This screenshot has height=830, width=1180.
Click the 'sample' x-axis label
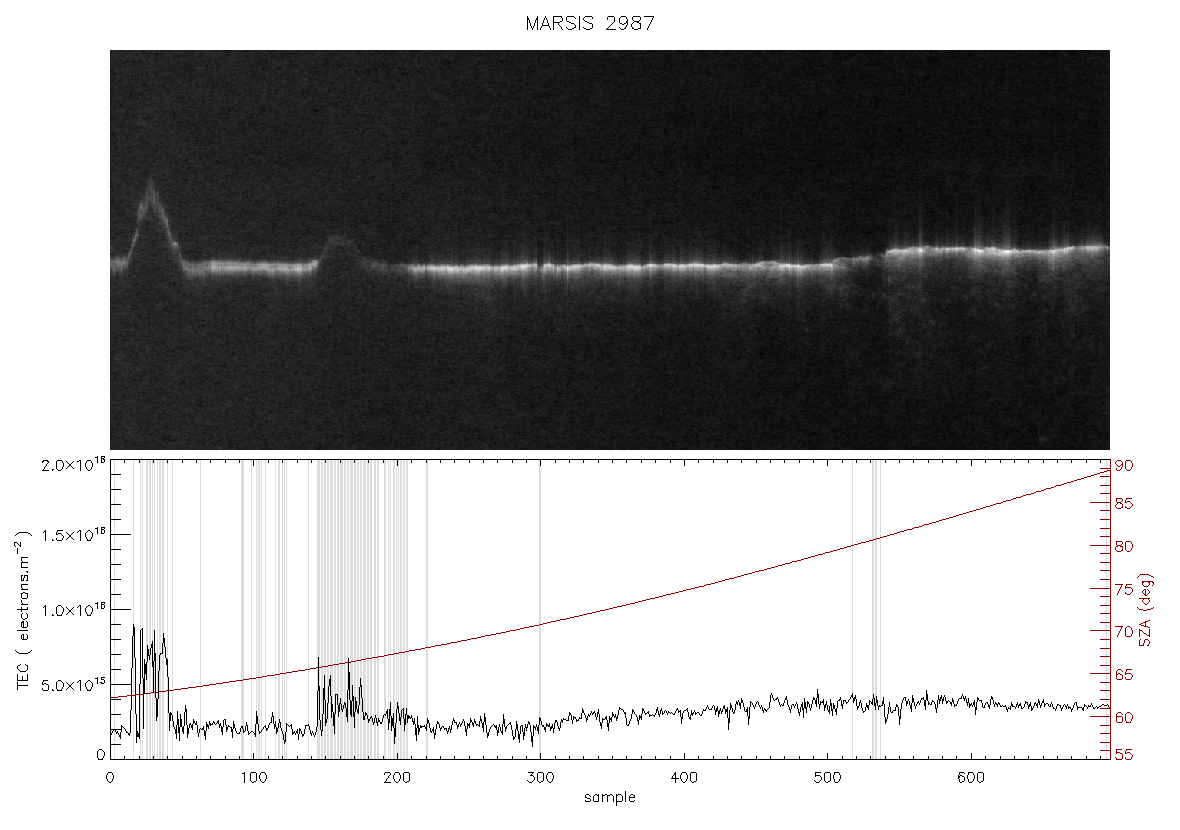(610, 798)
